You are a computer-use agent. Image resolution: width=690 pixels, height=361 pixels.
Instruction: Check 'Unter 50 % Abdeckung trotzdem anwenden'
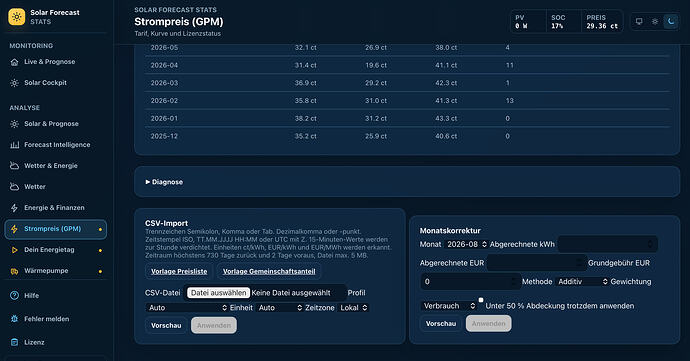[x=481, y=300]
